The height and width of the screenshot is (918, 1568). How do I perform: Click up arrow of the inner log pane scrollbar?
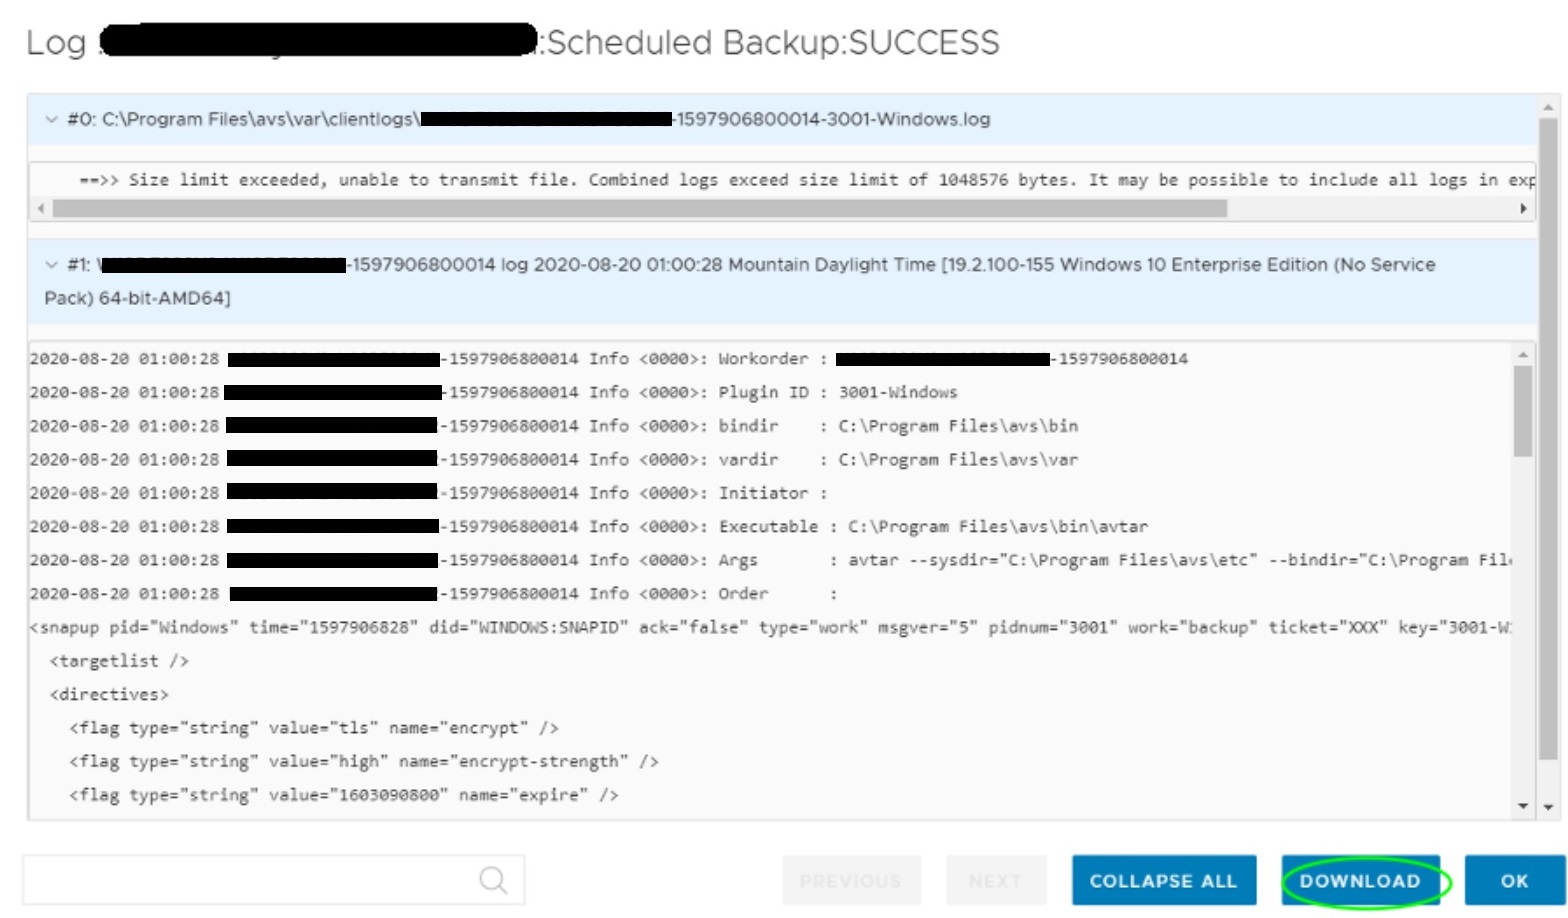coord(1523,355)
